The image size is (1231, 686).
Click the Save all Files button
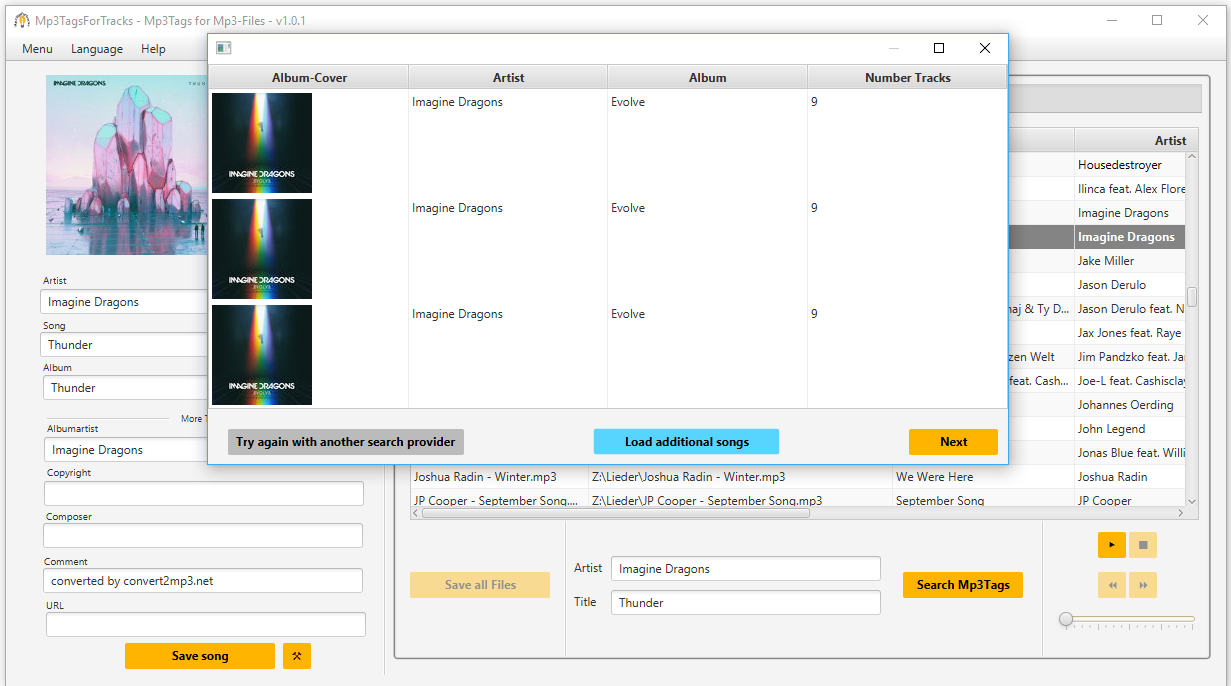[480, 585]
